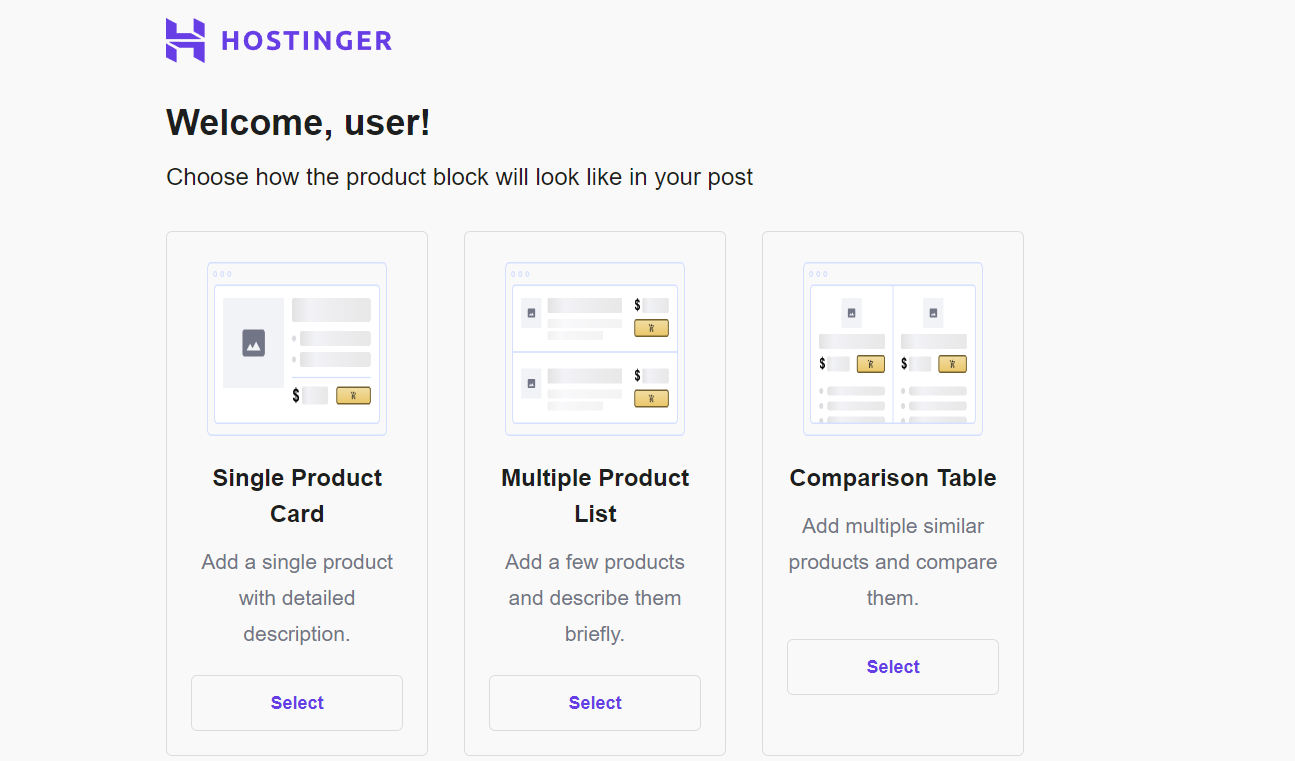Select the Multiple Product List layout

[594, 702]
